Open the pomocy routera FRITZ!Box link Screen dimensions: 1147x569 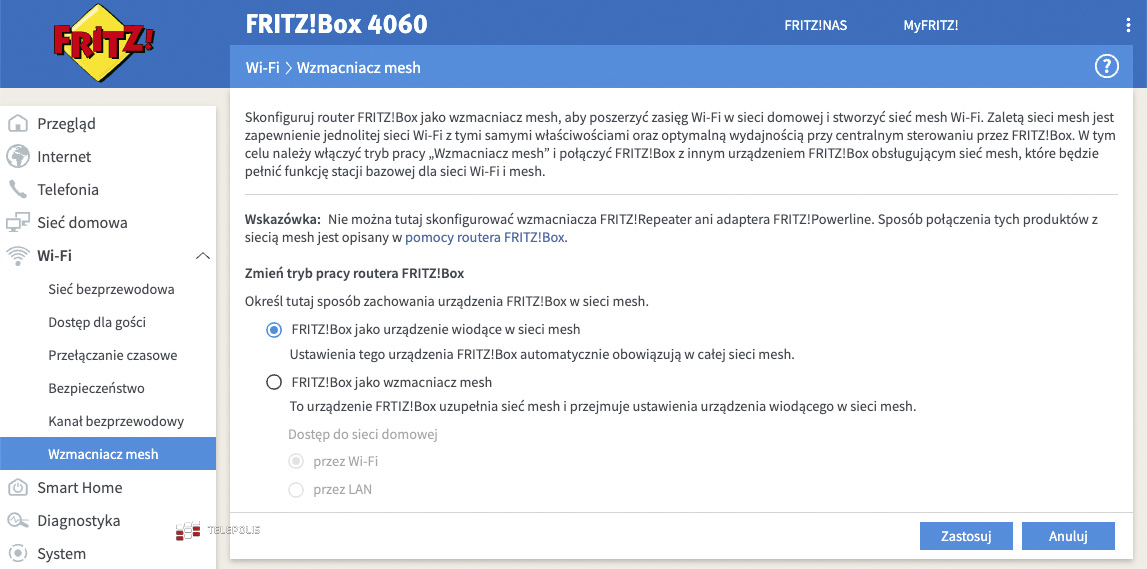click(x=485, y=238)
